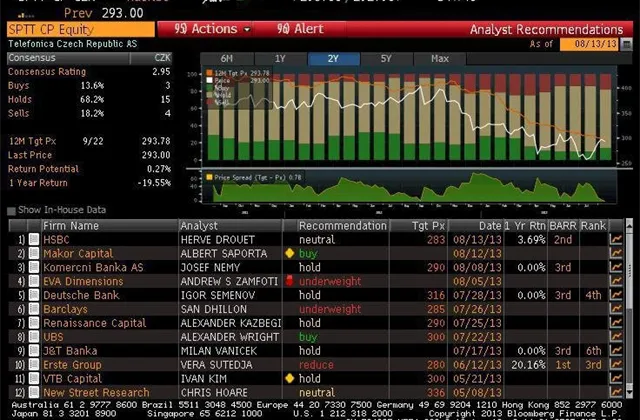Show the chart icon for Komercni Banka row

click(x=616, y=267)
